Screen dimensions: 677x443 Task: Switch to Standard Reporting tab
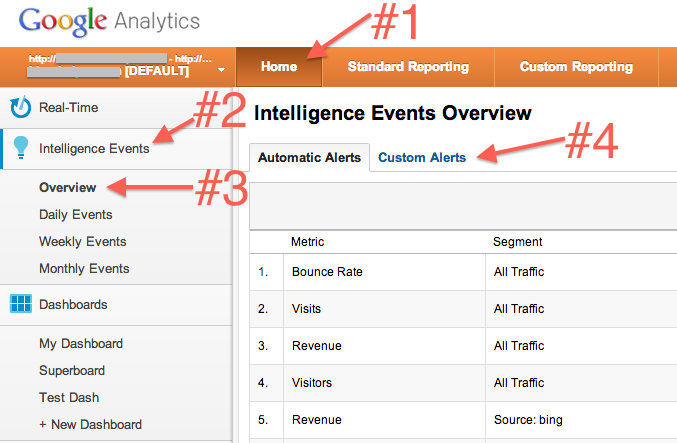(408, 66)
